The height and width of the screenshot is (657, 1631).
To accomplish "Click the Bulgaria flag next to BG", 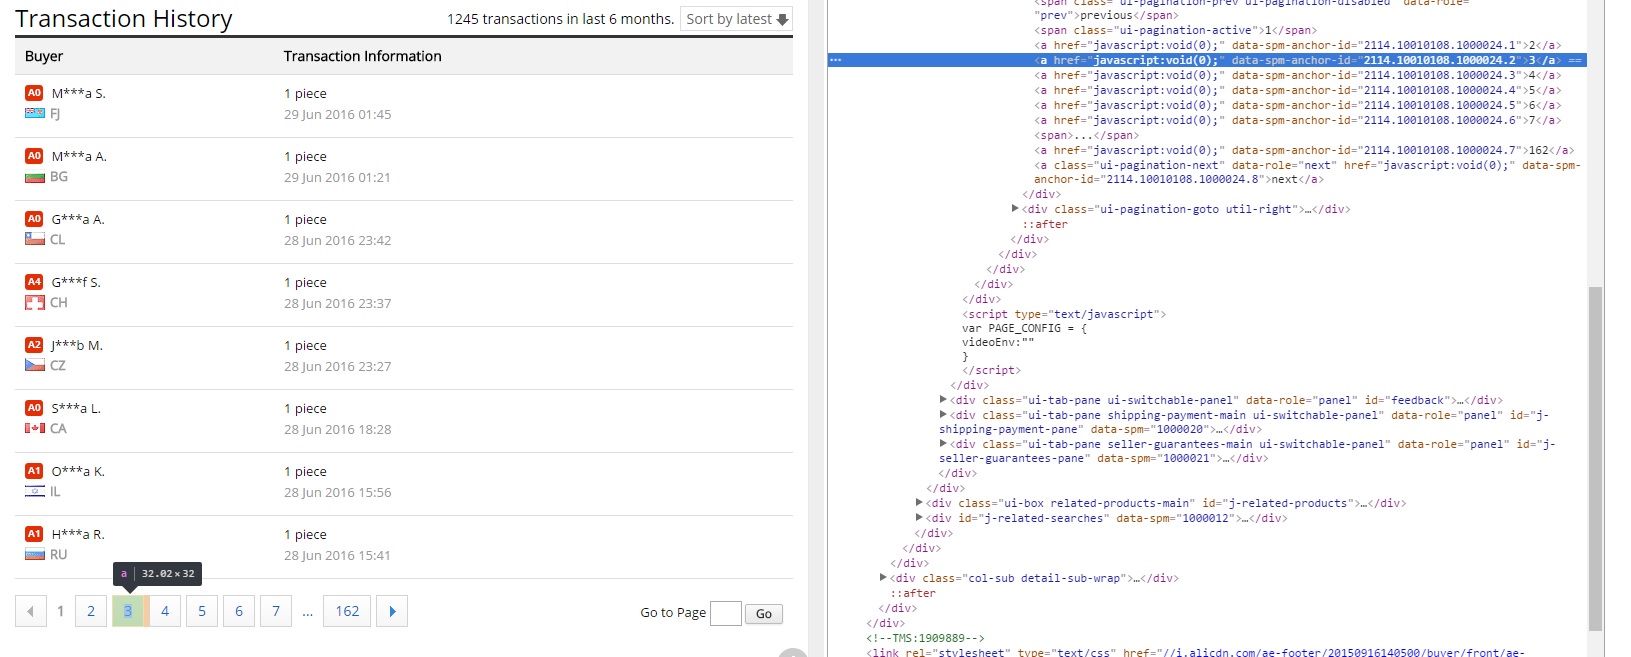I will (35, 177).
